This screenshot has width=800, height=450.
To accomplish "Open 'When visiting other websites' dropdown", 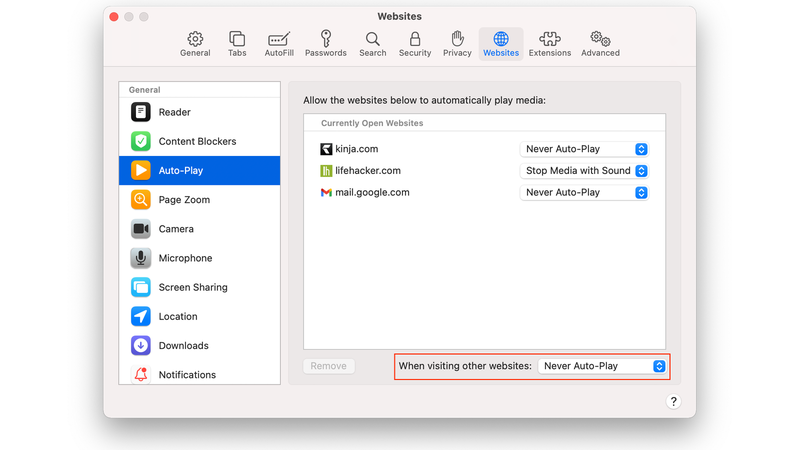I will (x=602, y=366).
